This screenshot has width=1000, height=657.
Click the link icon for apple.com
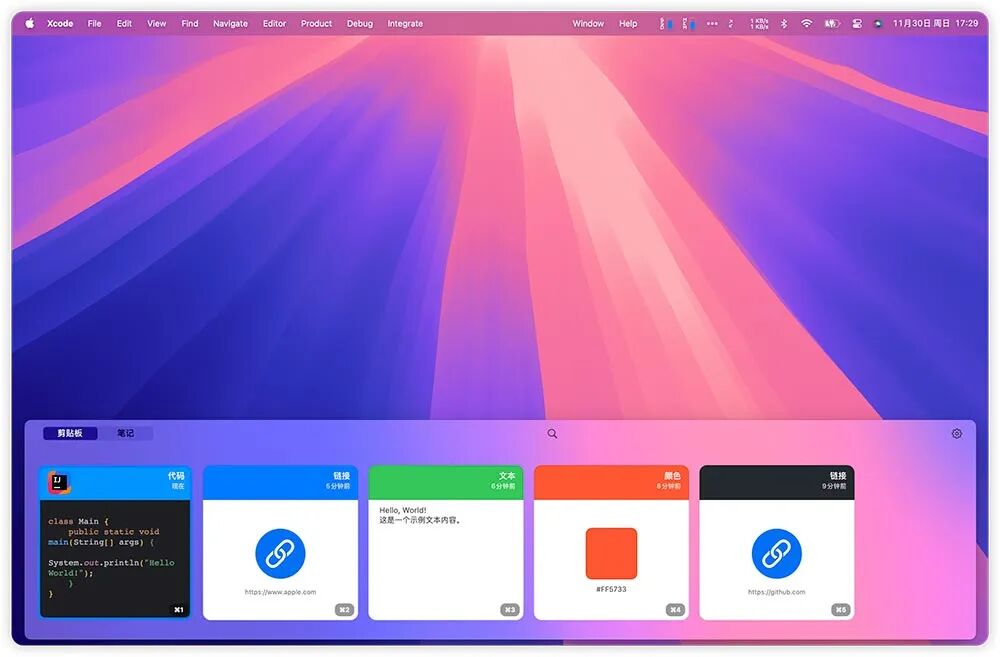[x=280, y=554]
